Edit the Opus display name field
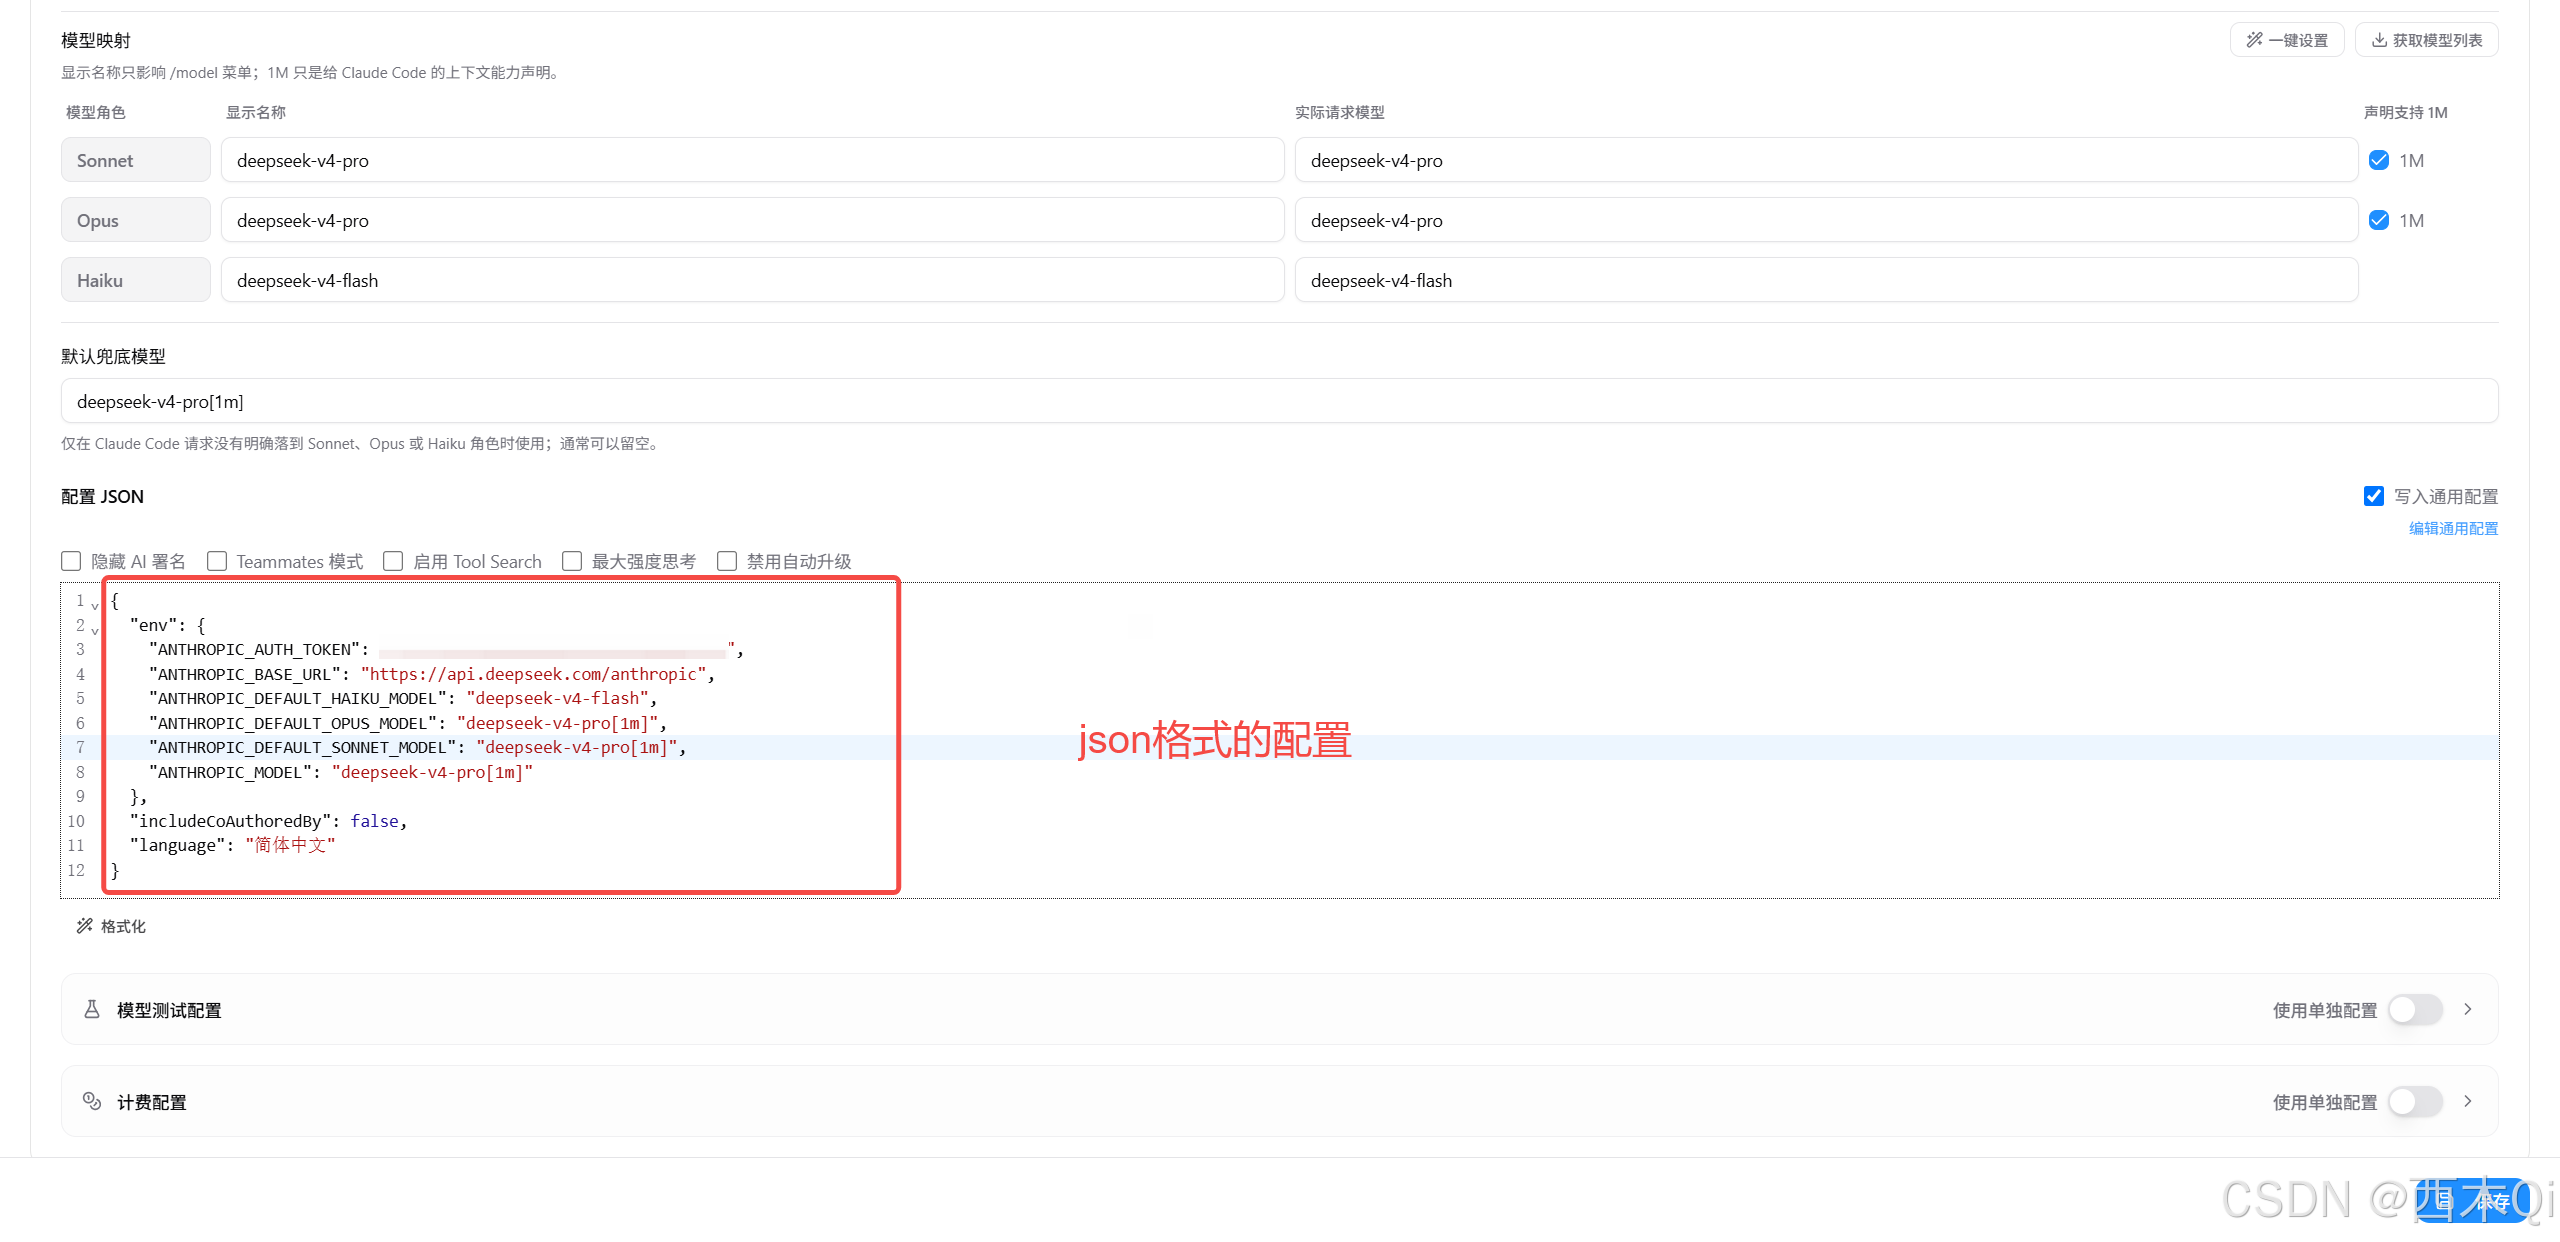The height and width of the screenshot is (1242, 2560). point(752,220)
